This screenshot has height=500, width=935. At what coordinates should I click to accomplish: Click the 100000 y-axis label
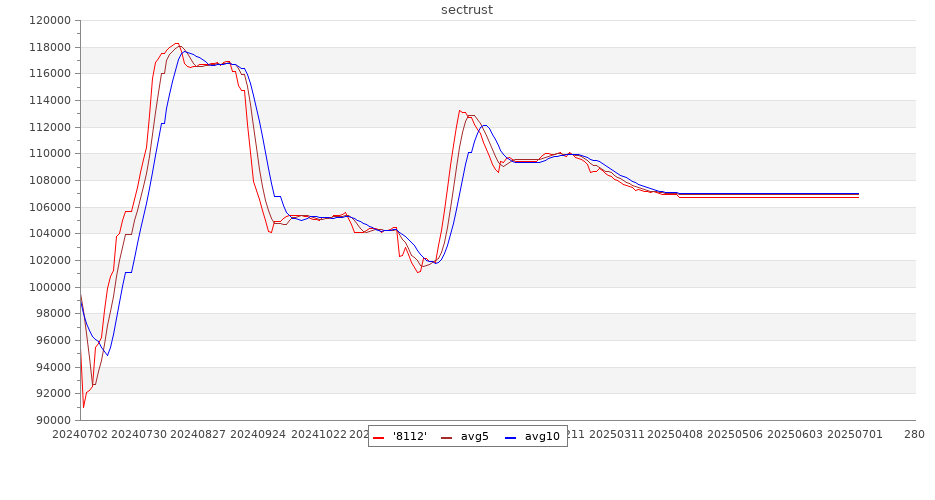pos(47,287)
